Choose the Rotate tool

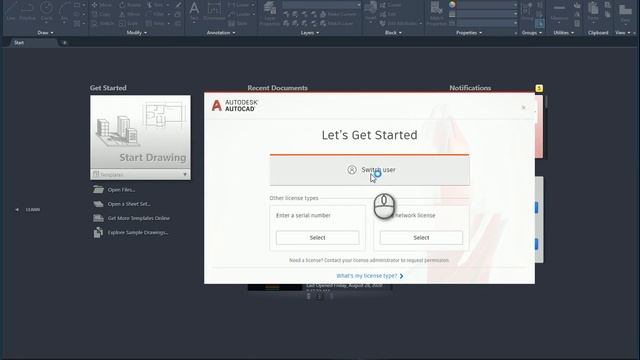click(x=130, y=5)
